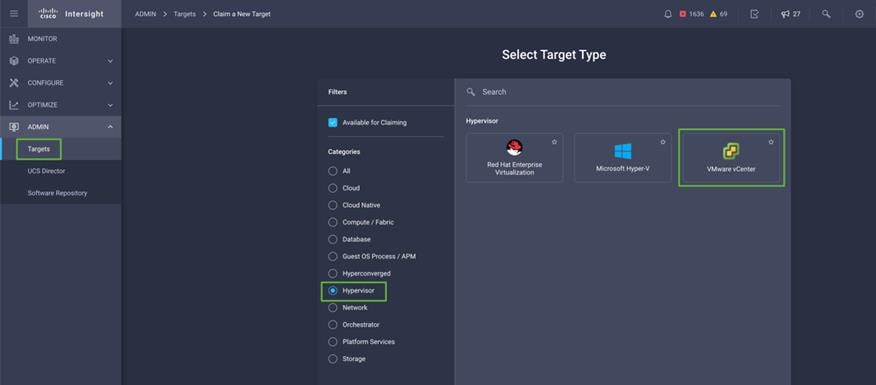Uncheck Available for Claiming
The width and height of the screenshot is (876, 385).
coord(333,122)
